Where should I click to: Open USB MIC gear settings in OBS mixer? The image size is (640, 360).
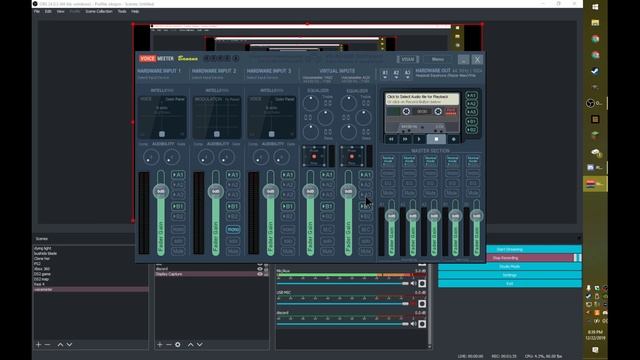422,304
